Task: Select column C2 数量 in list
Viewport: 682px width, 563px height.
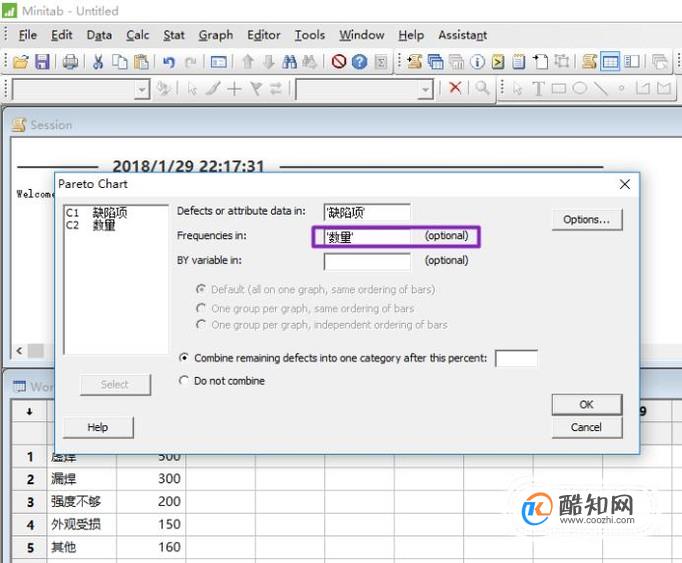Action: 90,225
